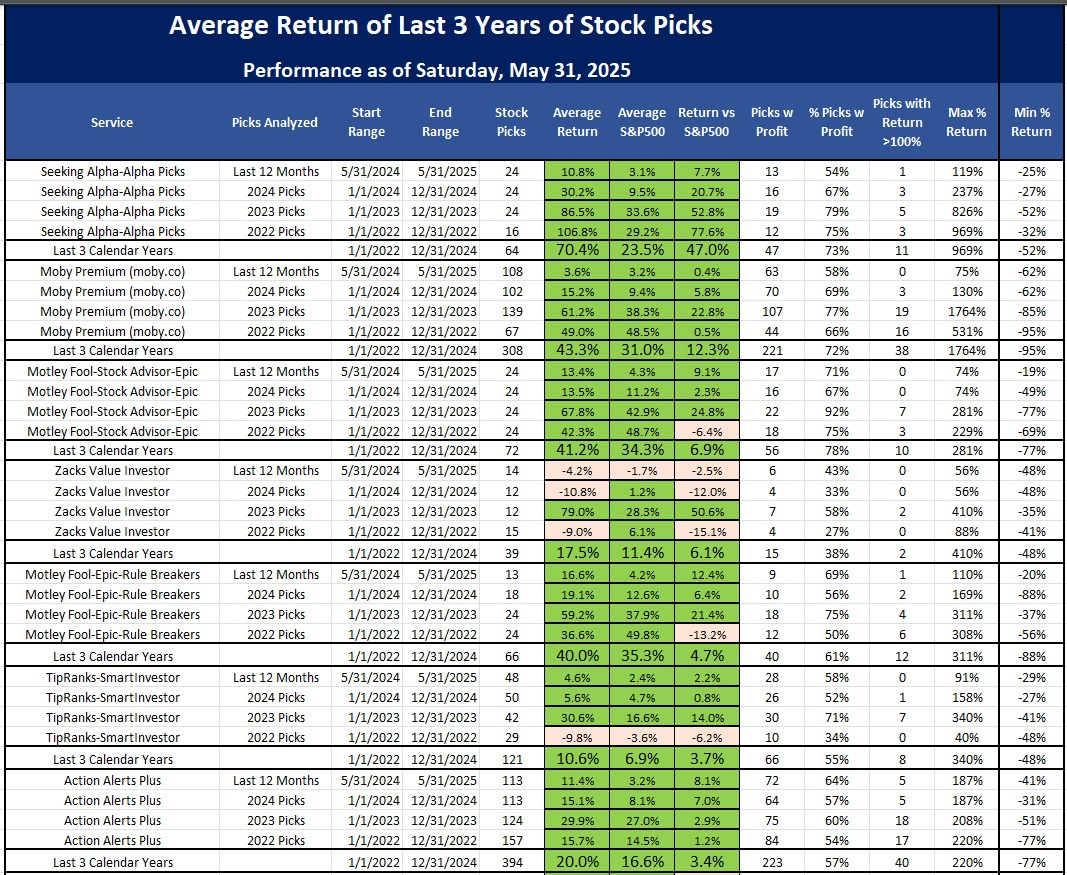The width and height of the screenshot is (1067, 875).
Task: Select "Action Alerts Plus" in the 2024 Picks row
Action: click(x=112, y=800)
